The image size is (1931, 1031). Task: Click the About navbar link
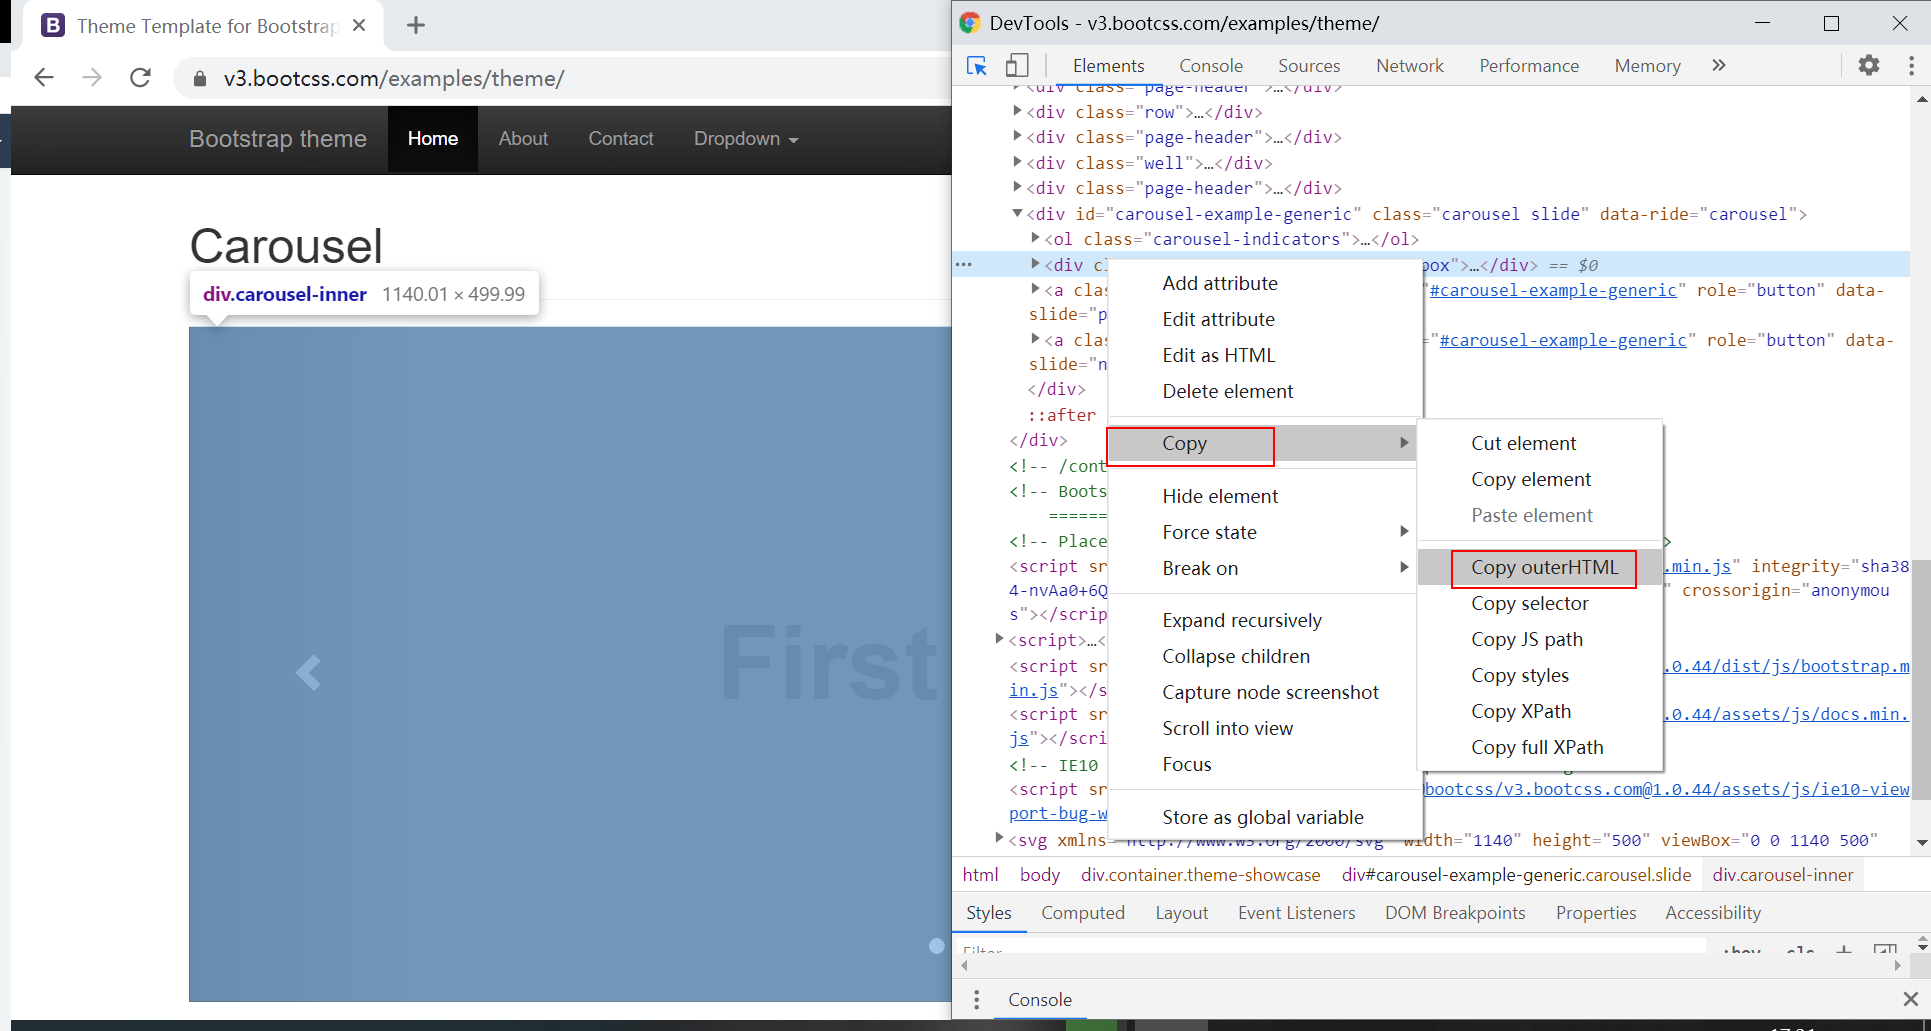(523, 139)
